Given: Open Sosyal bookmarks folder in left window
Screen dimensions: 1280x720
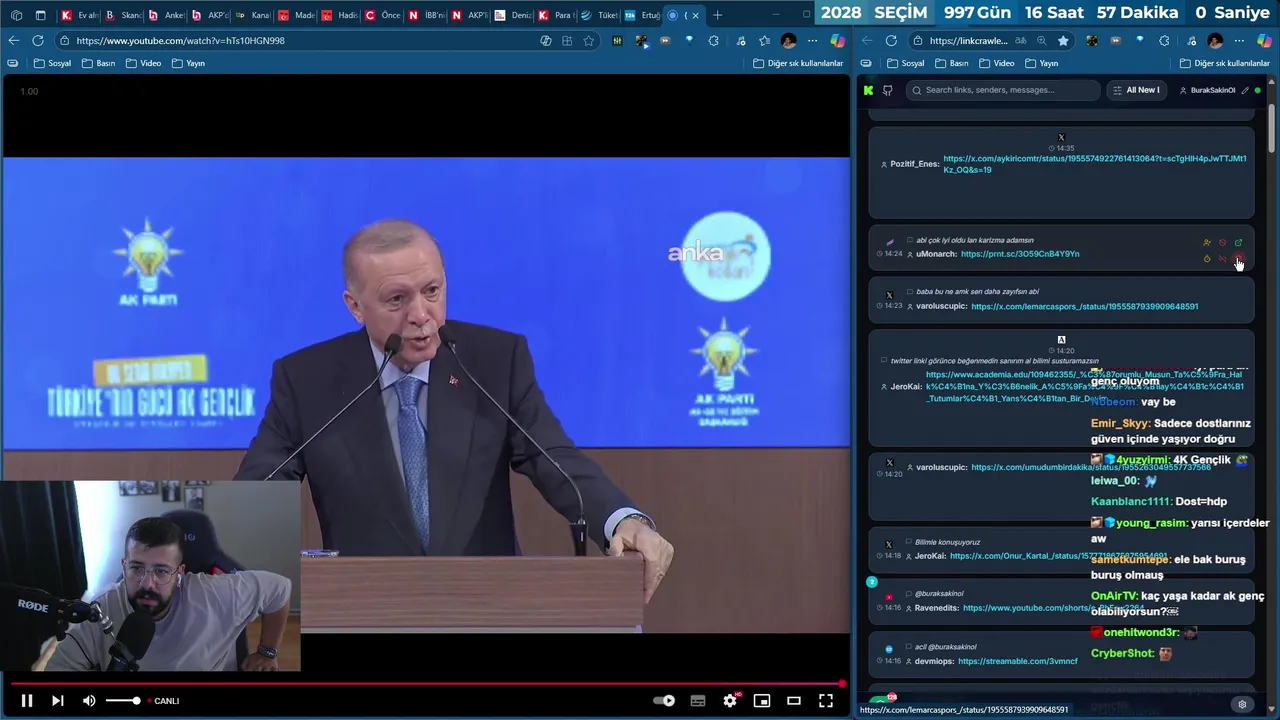Looking at the screenshot, I should tap(52, 63).
